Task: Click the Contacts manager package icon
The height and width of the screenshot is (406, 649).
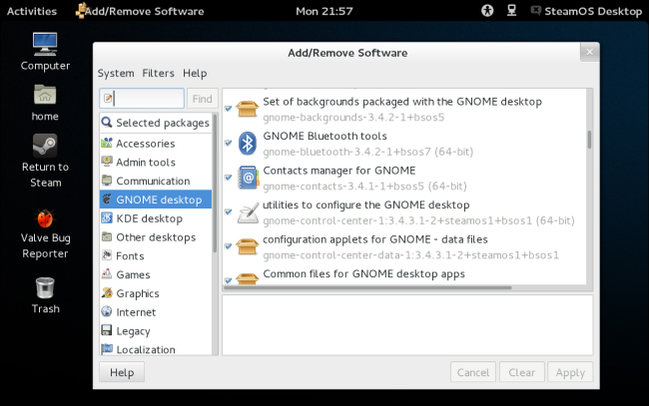Action: tap(248, 178)
